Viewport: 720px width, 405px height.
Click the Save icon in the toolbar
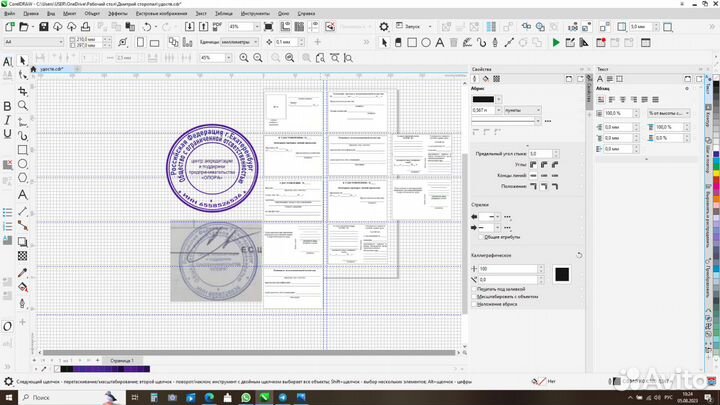tap(42, 27)
